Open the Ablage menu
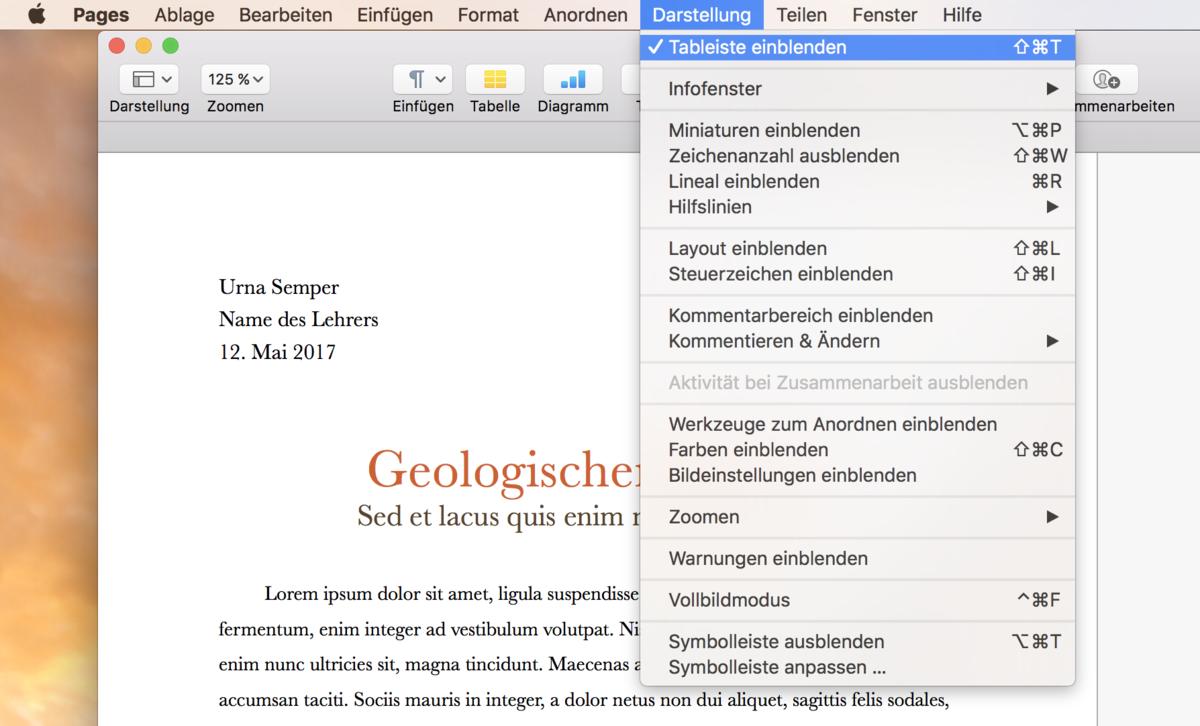This screenshot has width=1200, height=726. tap(184, 14)
